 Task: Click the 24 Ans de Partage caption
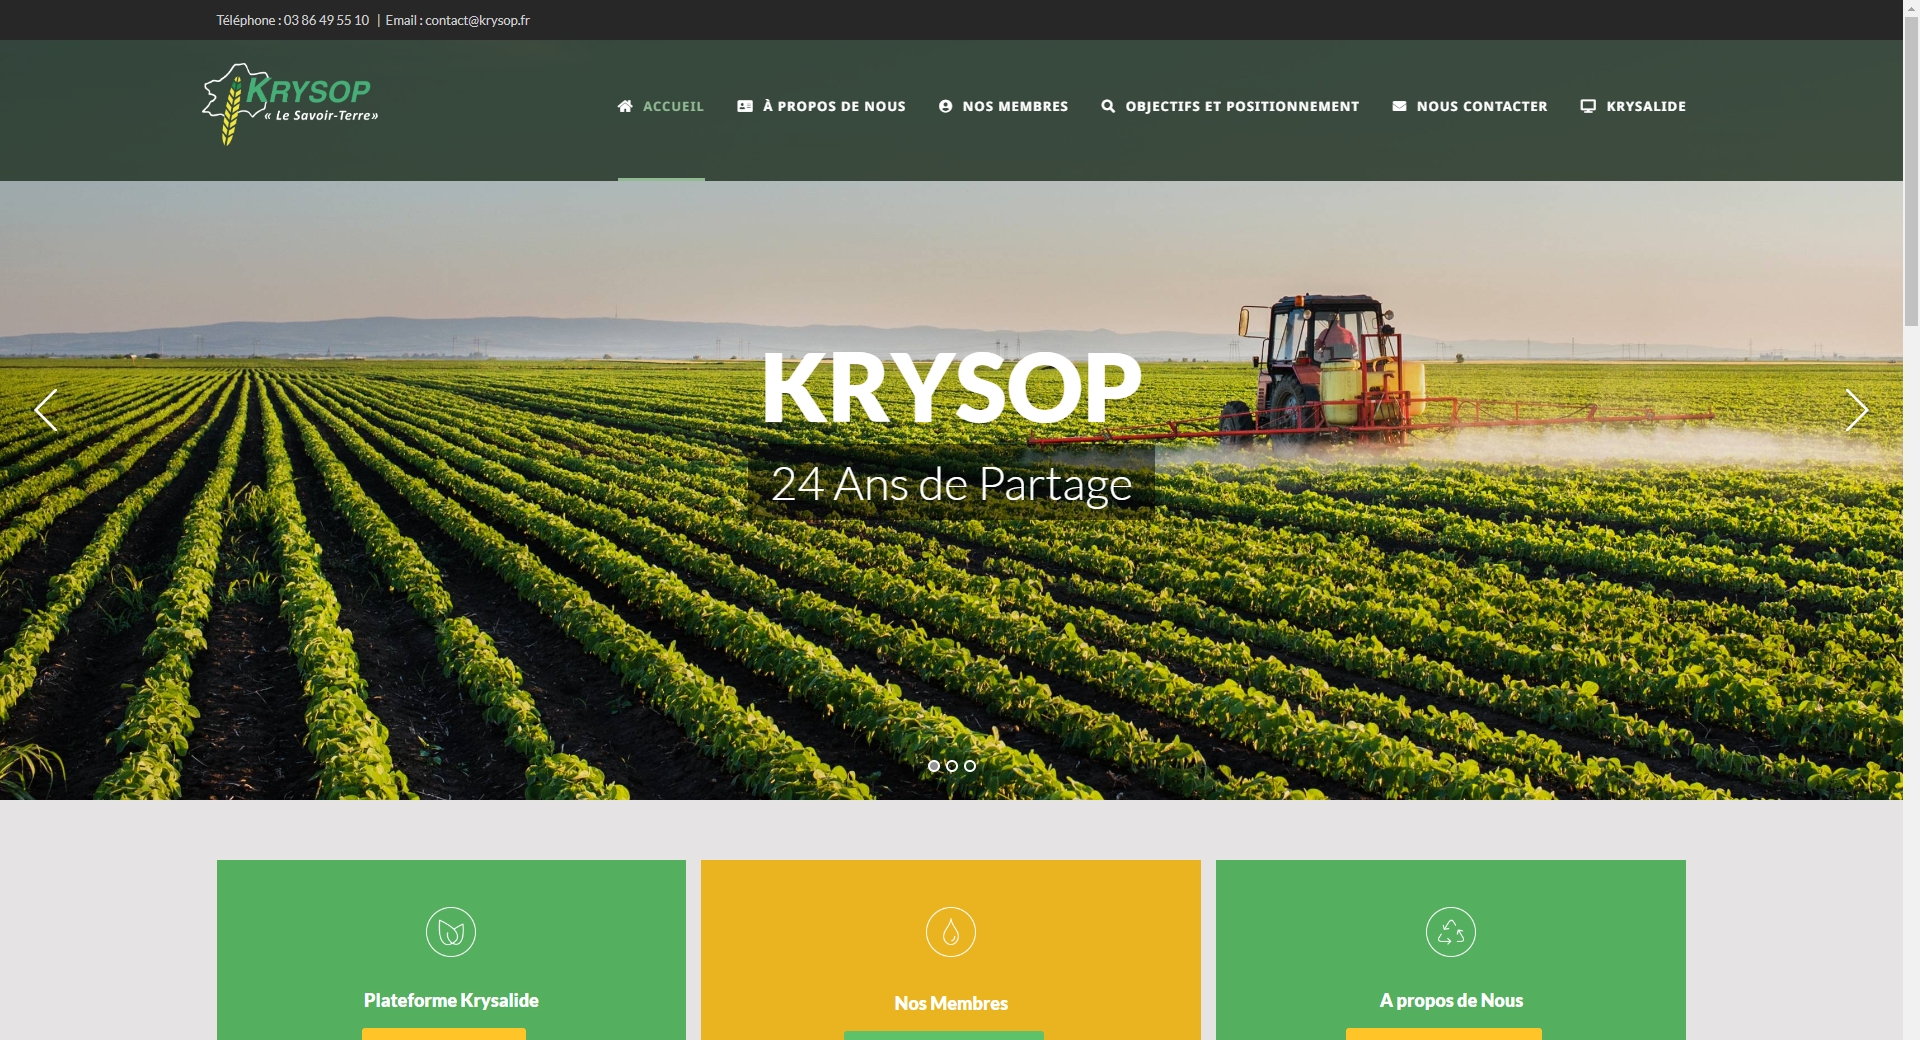pos(951,484)
